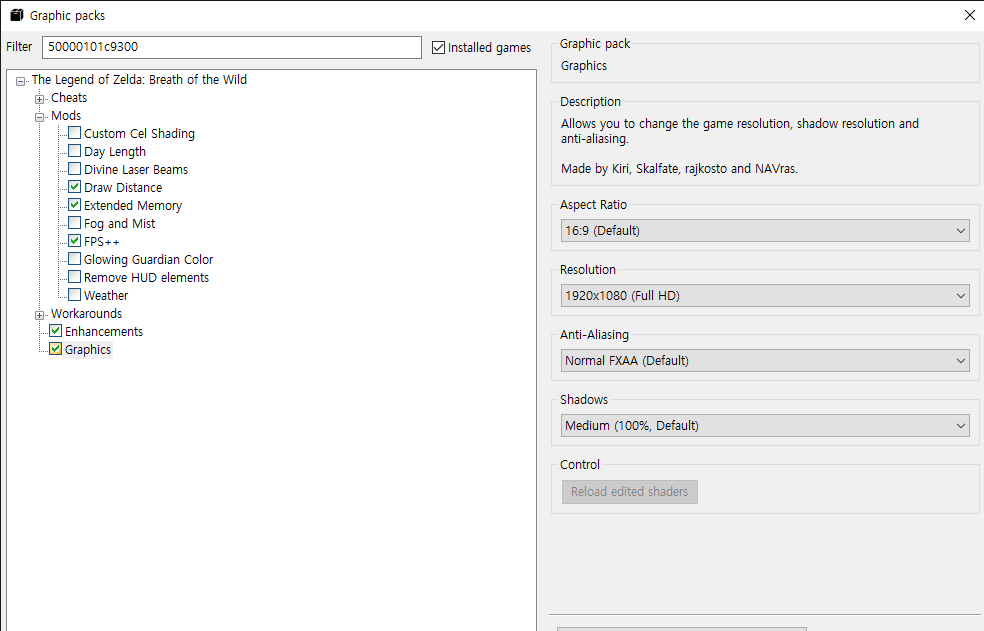Collapse the Mods tree node
Viewport: 984px width, 631px height.
tap(40, 117)
